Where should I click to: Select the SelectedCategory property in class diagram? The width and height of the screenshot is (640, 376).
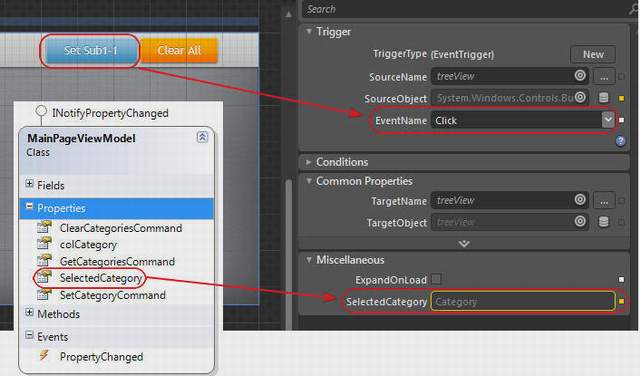pyautogui.click(x=100, y=278)
